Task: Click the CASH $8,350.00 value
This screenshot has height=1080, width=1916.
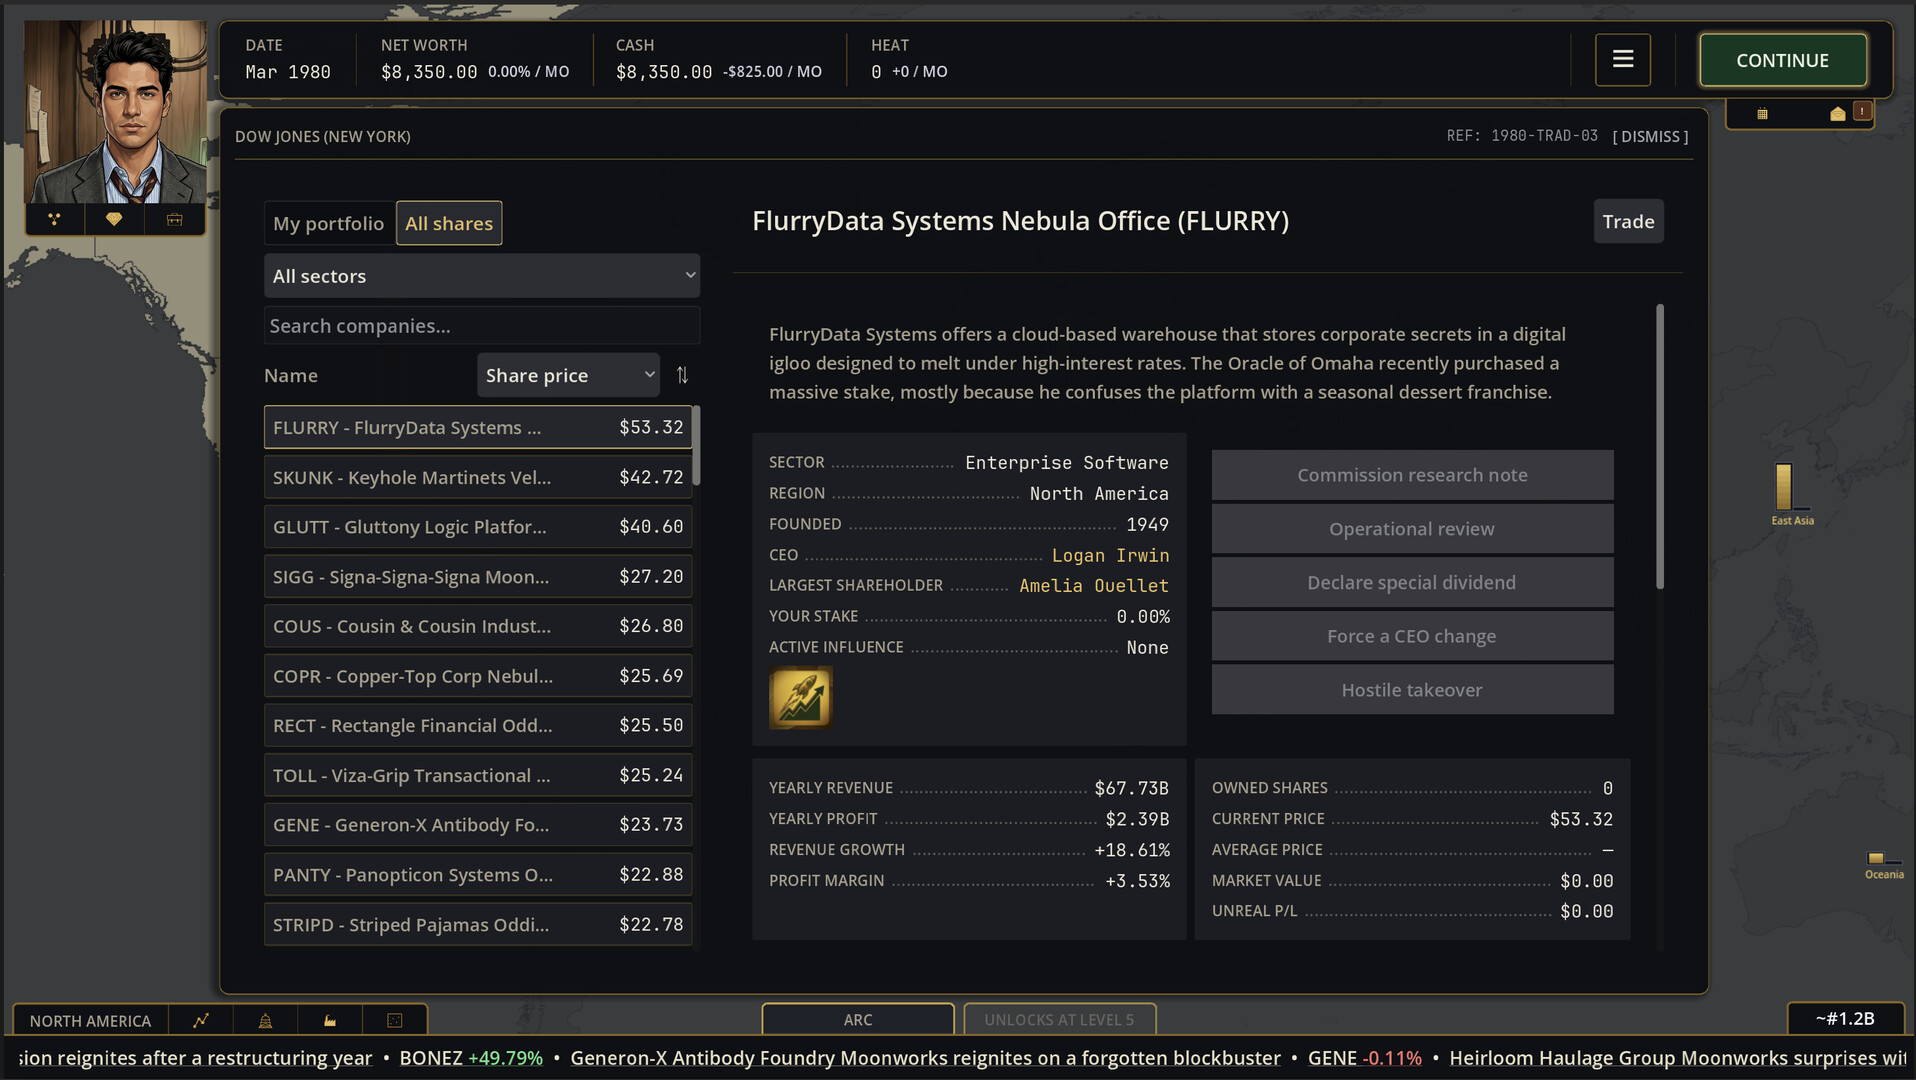Action: click(x=664, y=72)
